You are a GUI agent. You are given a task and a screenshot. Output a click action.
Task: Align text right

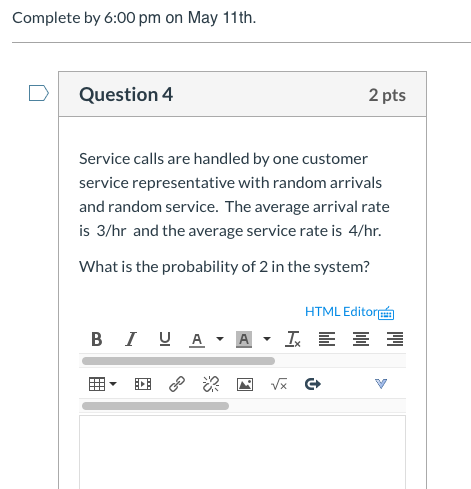[395, 339]
